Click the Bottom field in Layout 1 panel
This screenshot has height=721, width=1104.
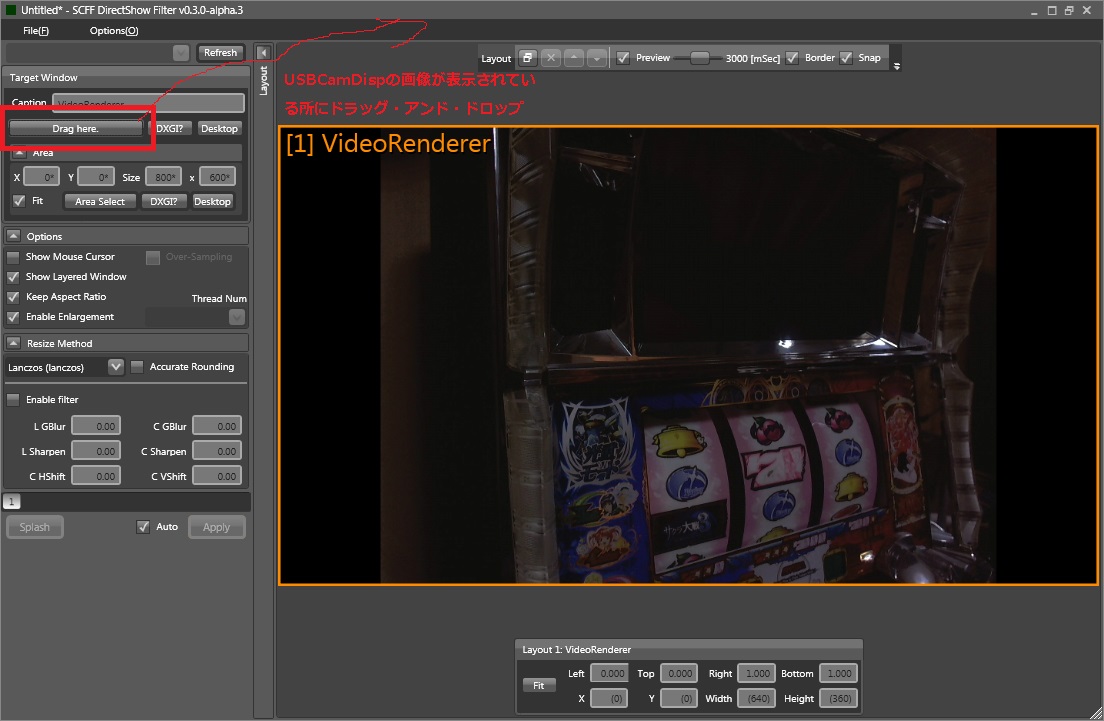tap(838, 674)
